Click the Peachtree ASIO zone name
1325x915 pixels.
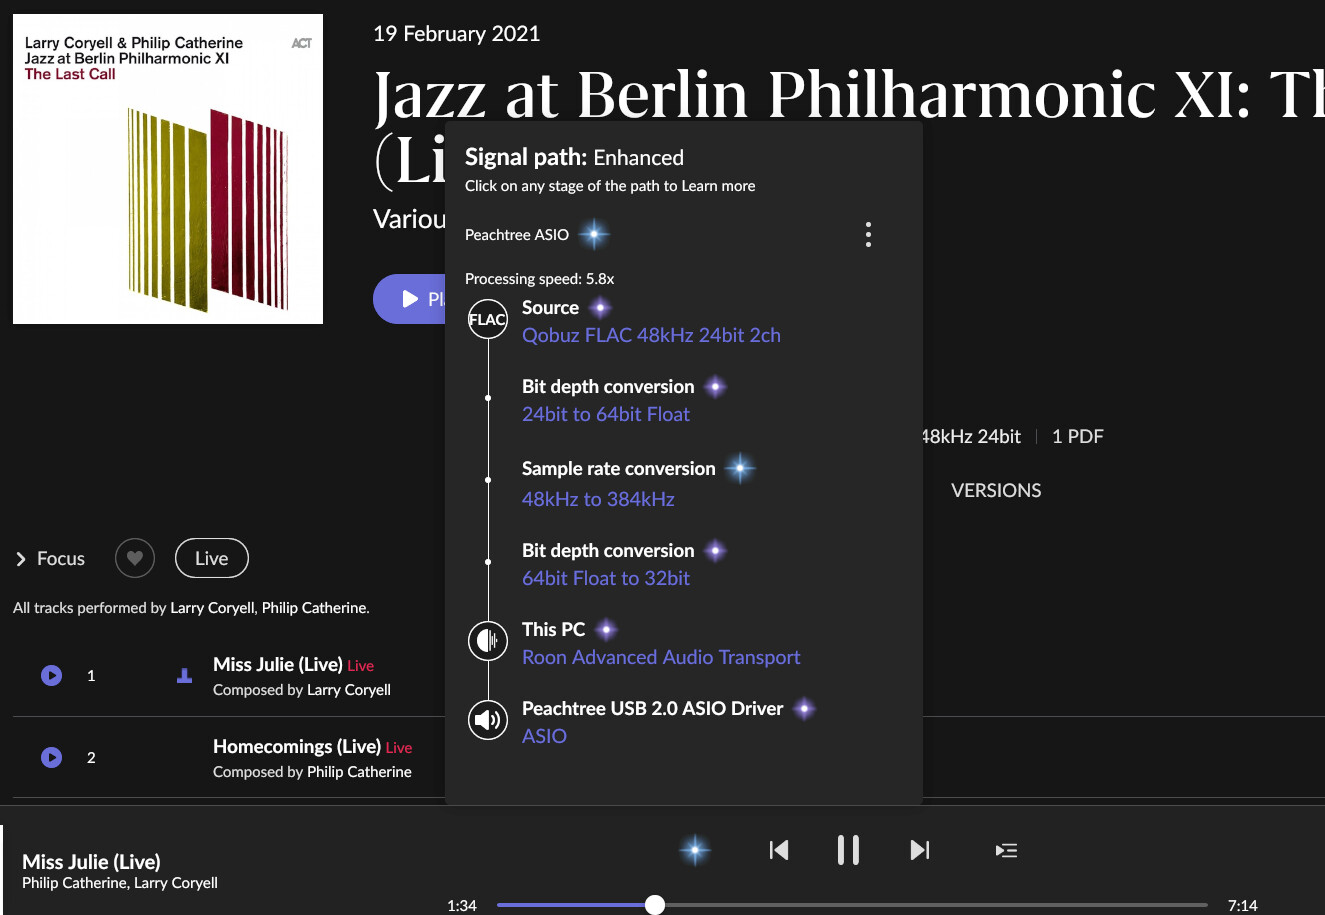tap(517, 235)
